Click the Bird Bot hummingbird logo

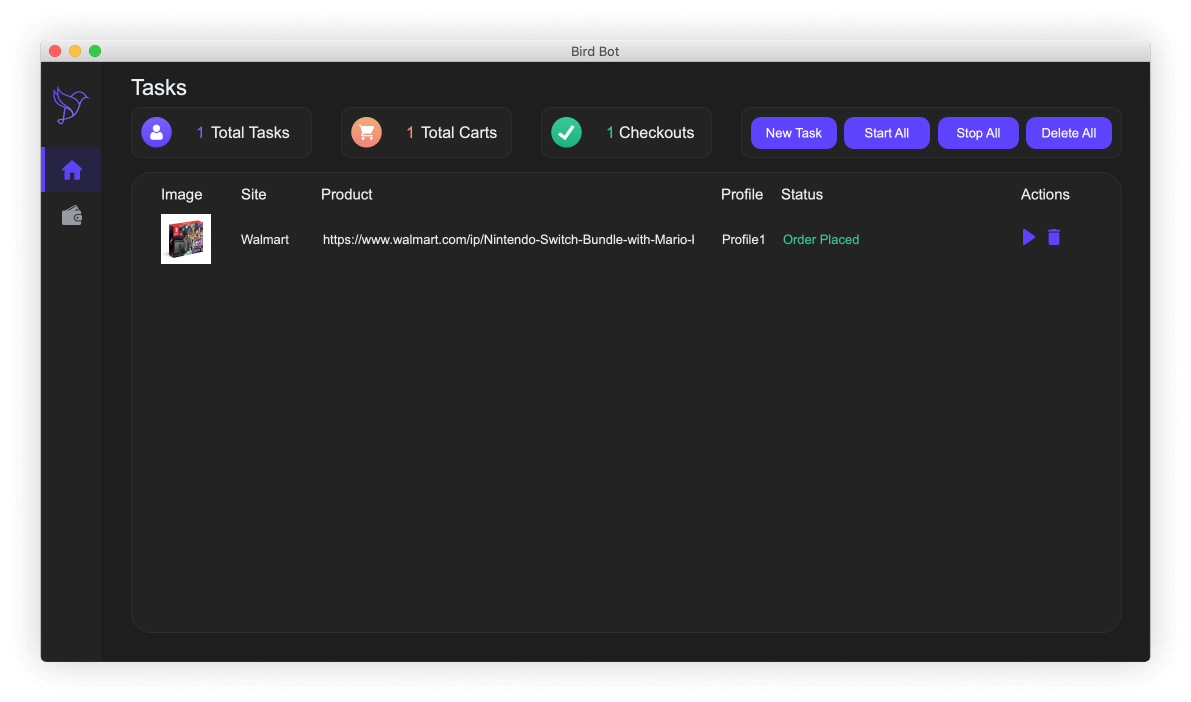pyautogui.click(x=71, y=105)
